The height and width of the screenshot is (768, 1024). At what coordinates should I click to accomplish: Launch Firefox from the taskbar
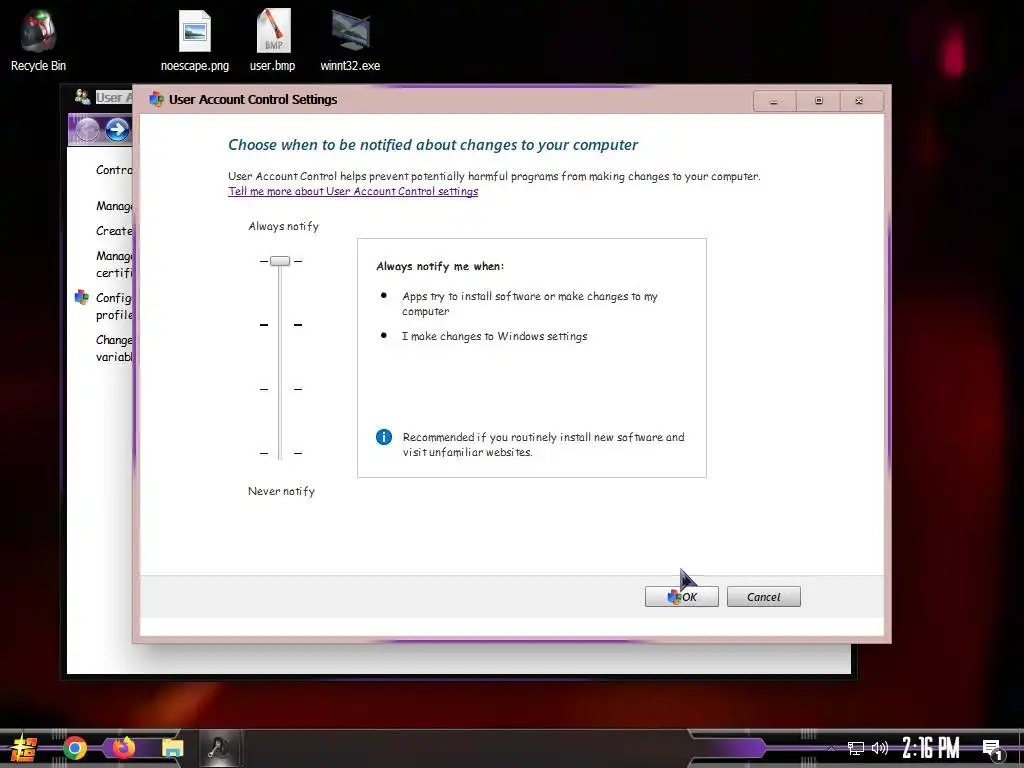click(x=123, y=747)
